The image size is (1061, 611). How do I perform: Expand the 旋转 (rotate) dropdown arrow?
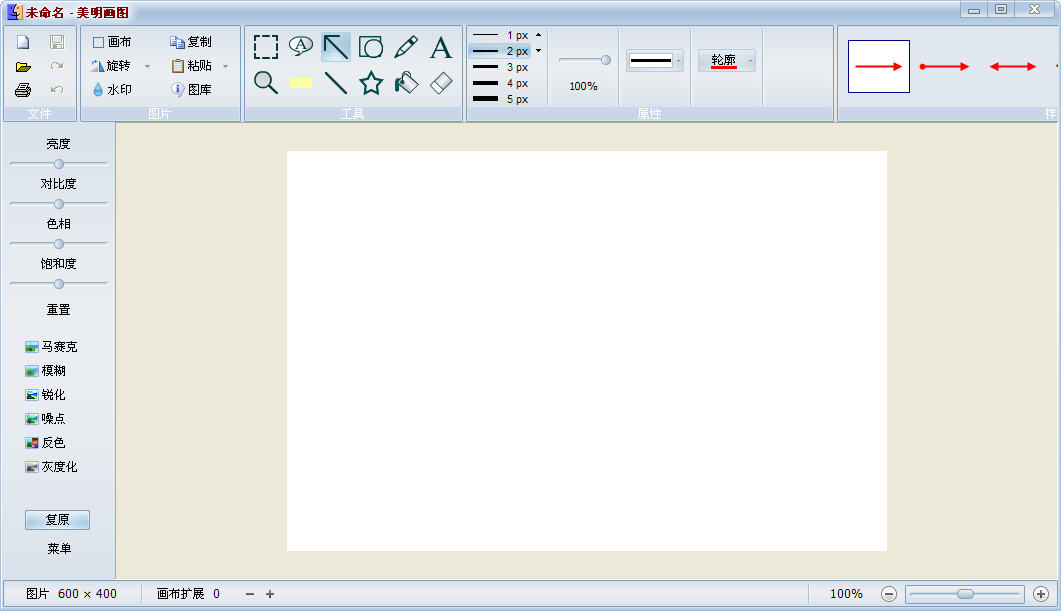click(x=148, y=67)
